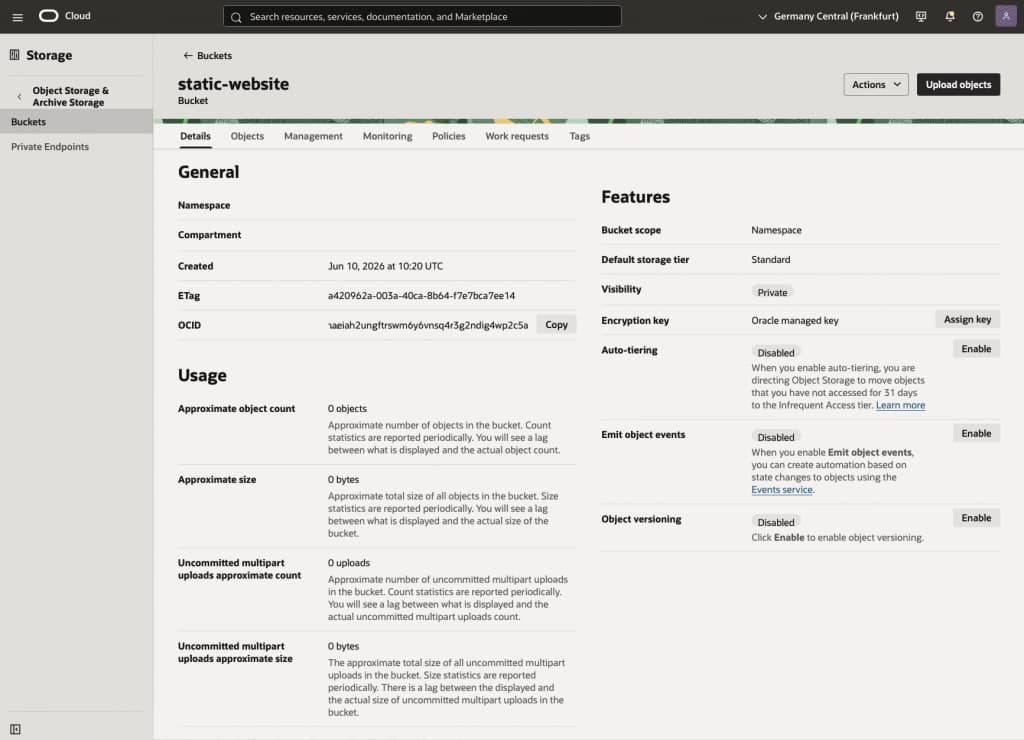Switch to the Objects tab
This screenshot has height=740, width=1024.
click(247, 136)
